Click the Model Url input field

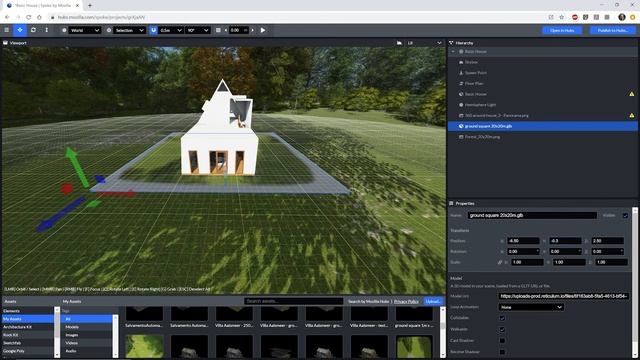click(564, 296)
